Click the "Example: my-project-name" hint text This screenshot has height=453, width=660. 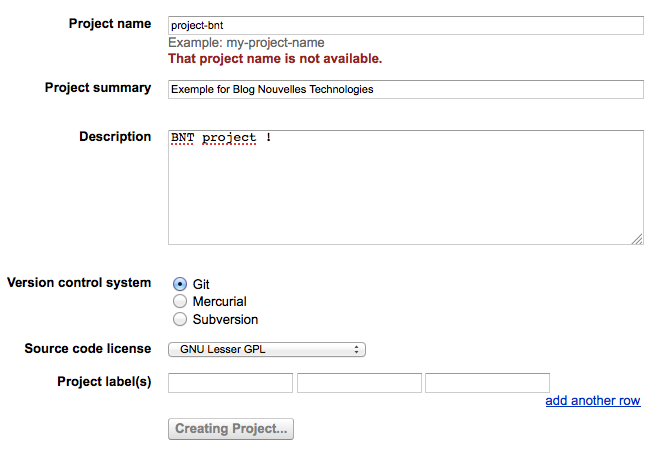tap(246, 43)
